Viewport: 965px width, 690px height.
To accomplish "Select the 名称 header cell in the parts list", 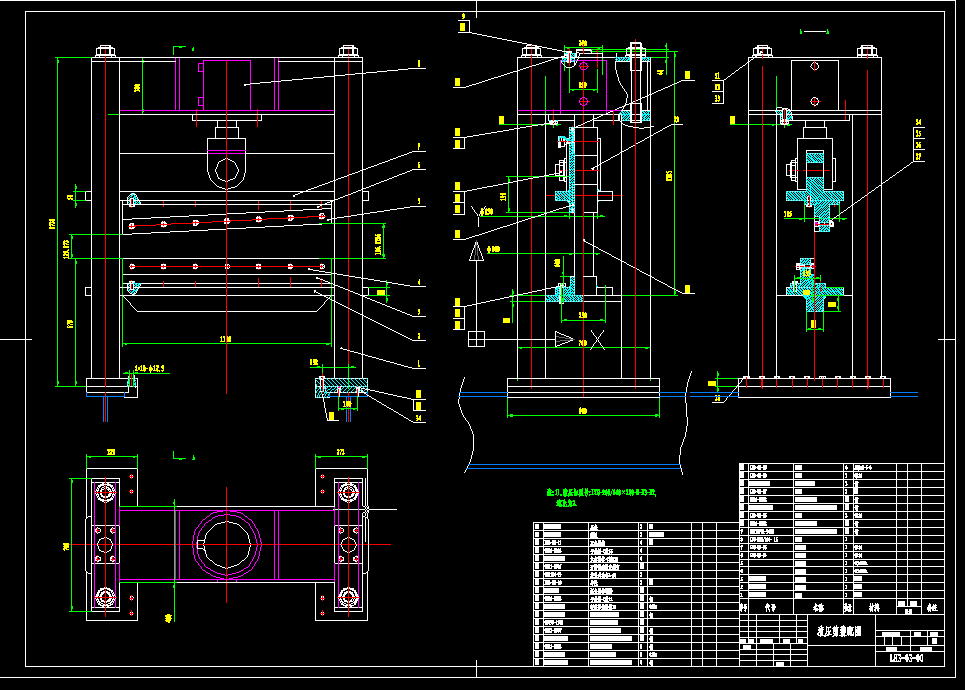I will (x=818, y=608).
